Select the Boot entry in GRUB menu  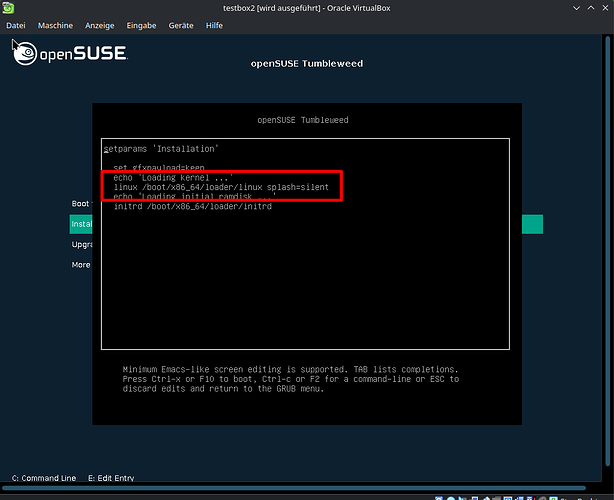(80, 204)
